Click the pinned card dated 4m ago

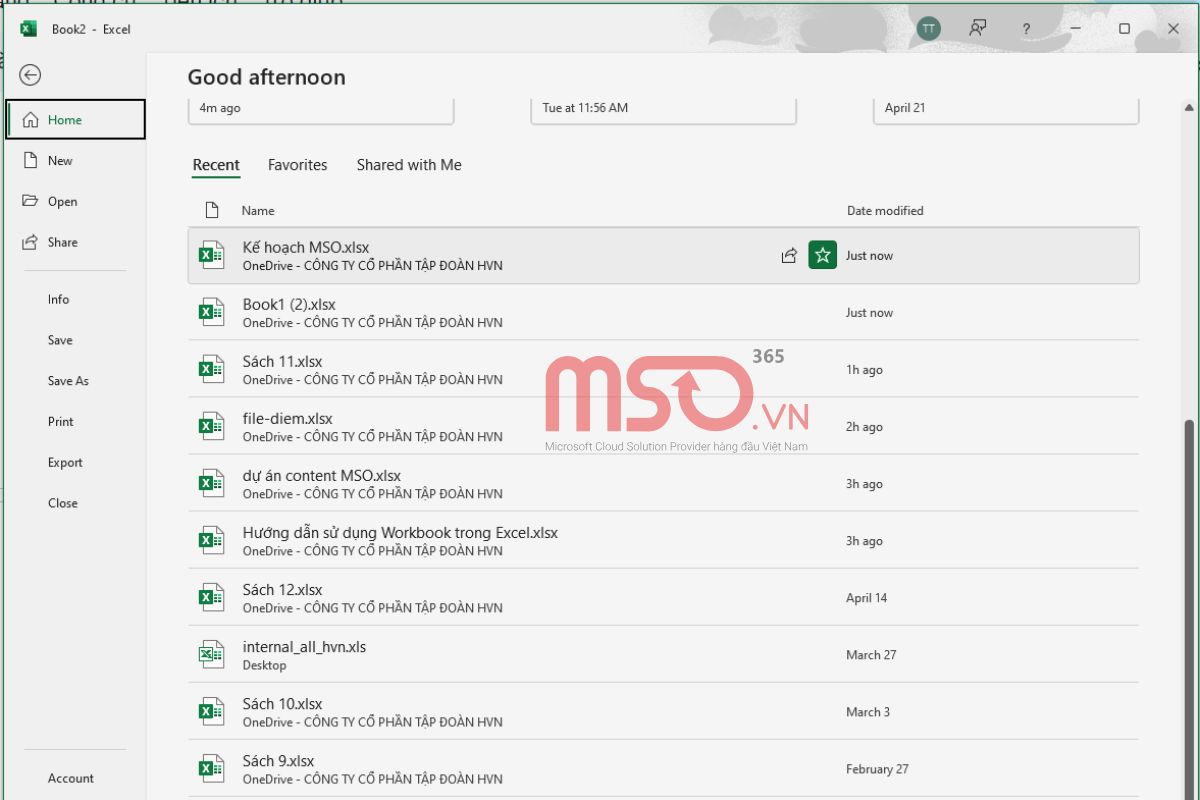[x=321, y=110]
